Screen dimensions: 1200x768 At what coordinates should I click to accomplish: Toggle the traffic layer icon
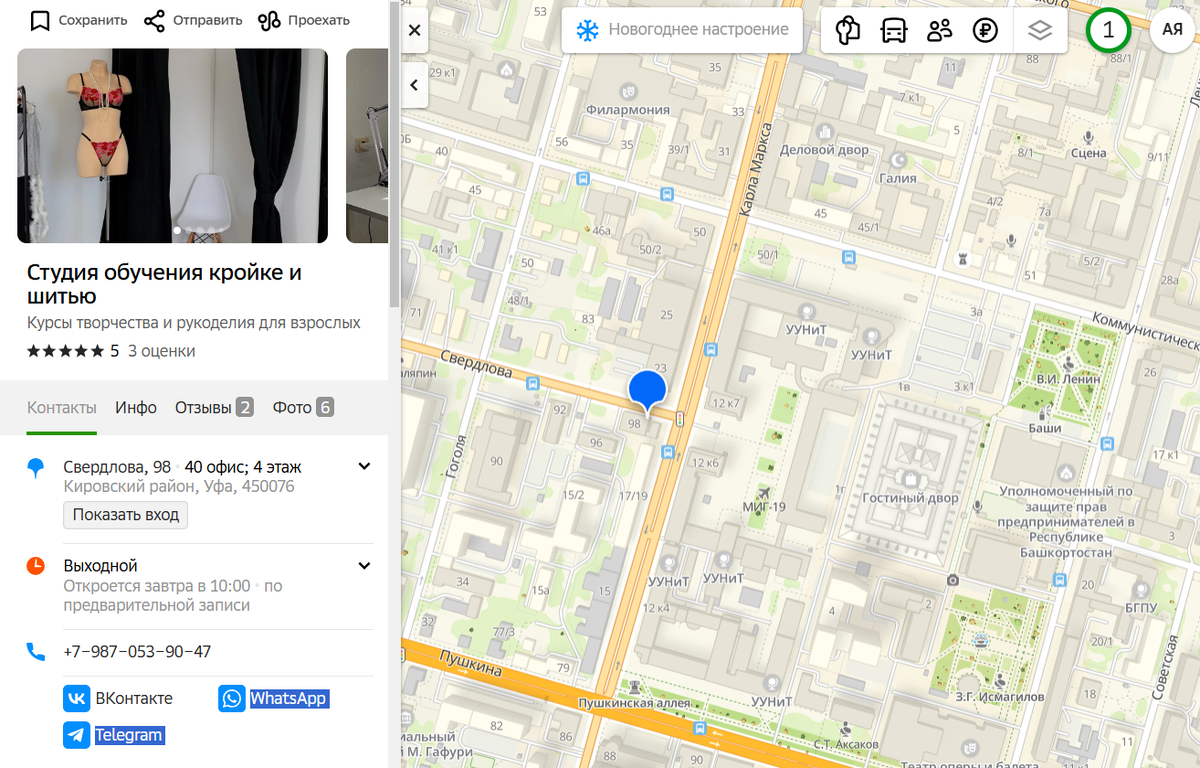[847, 30]
